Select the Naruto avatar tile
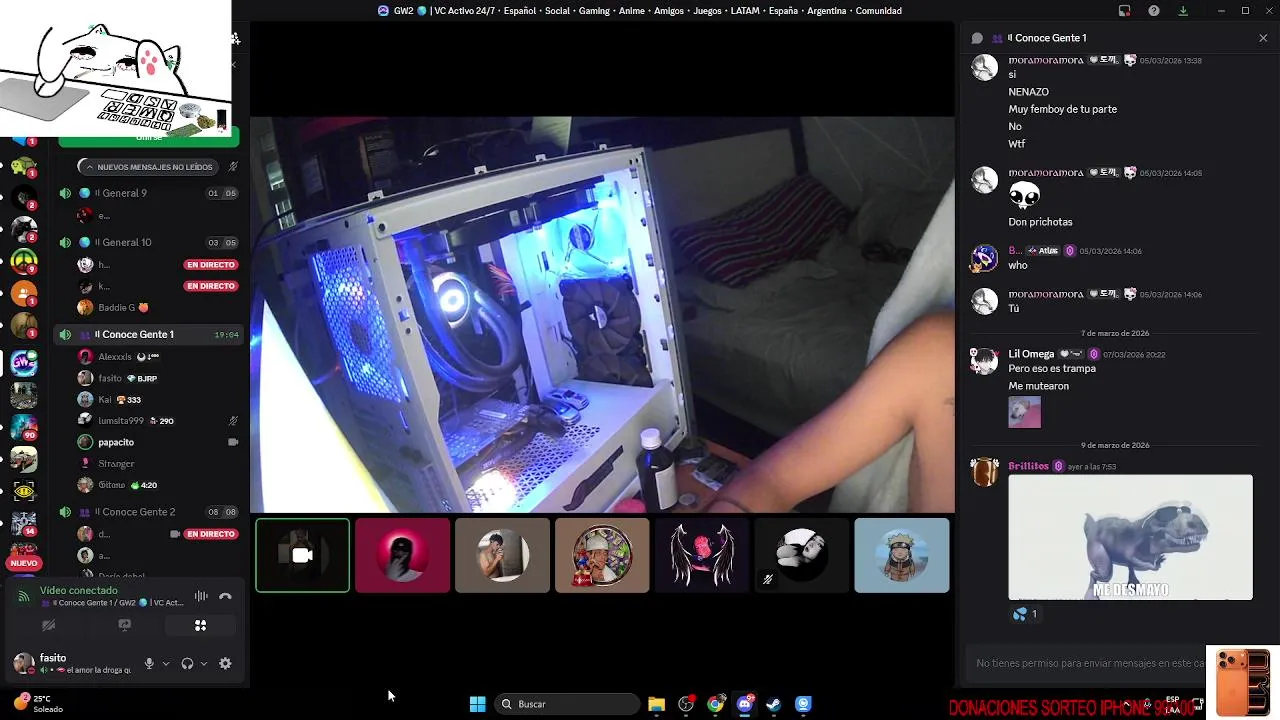The image size is (1280, 720). 902,555
